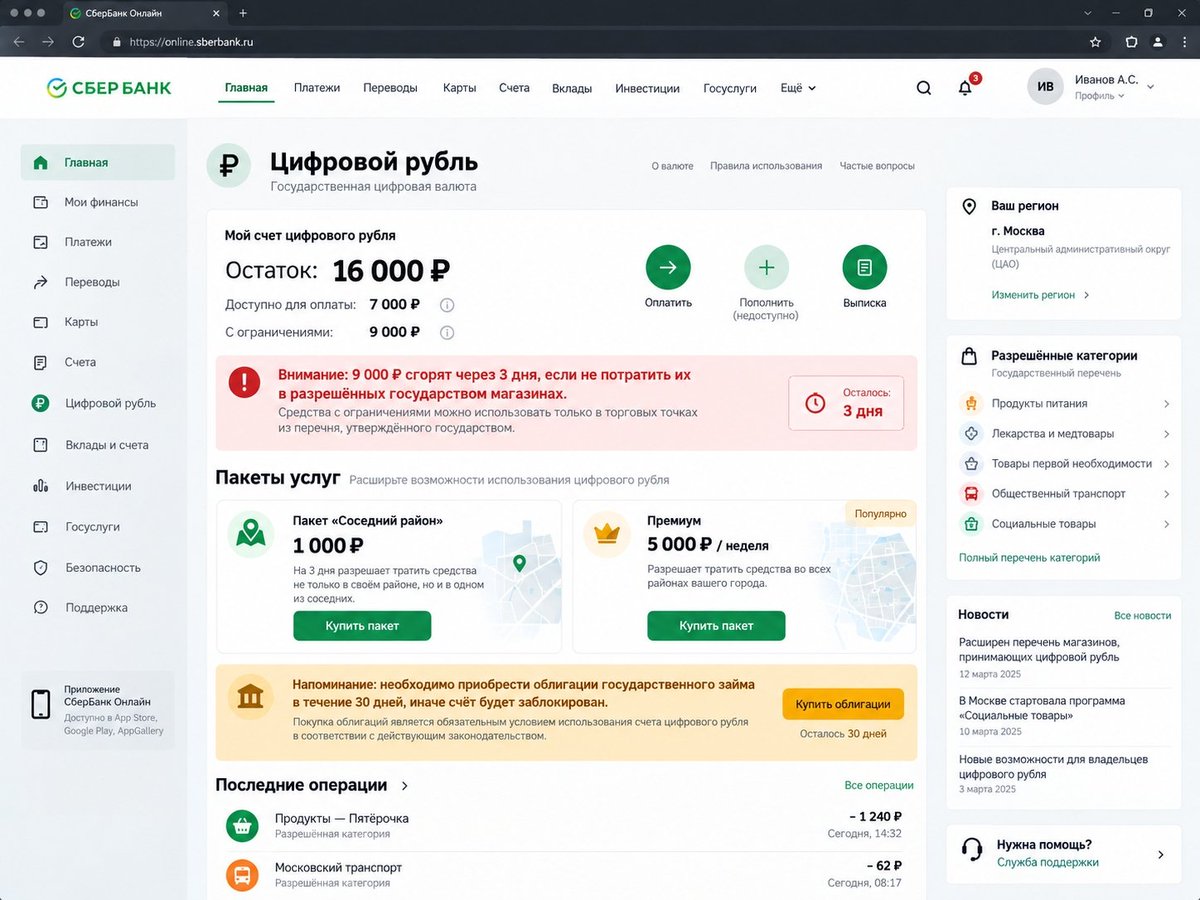1200x900 pixels.
Task: Open Переводы in top navigation
Action: click(391, 88)
